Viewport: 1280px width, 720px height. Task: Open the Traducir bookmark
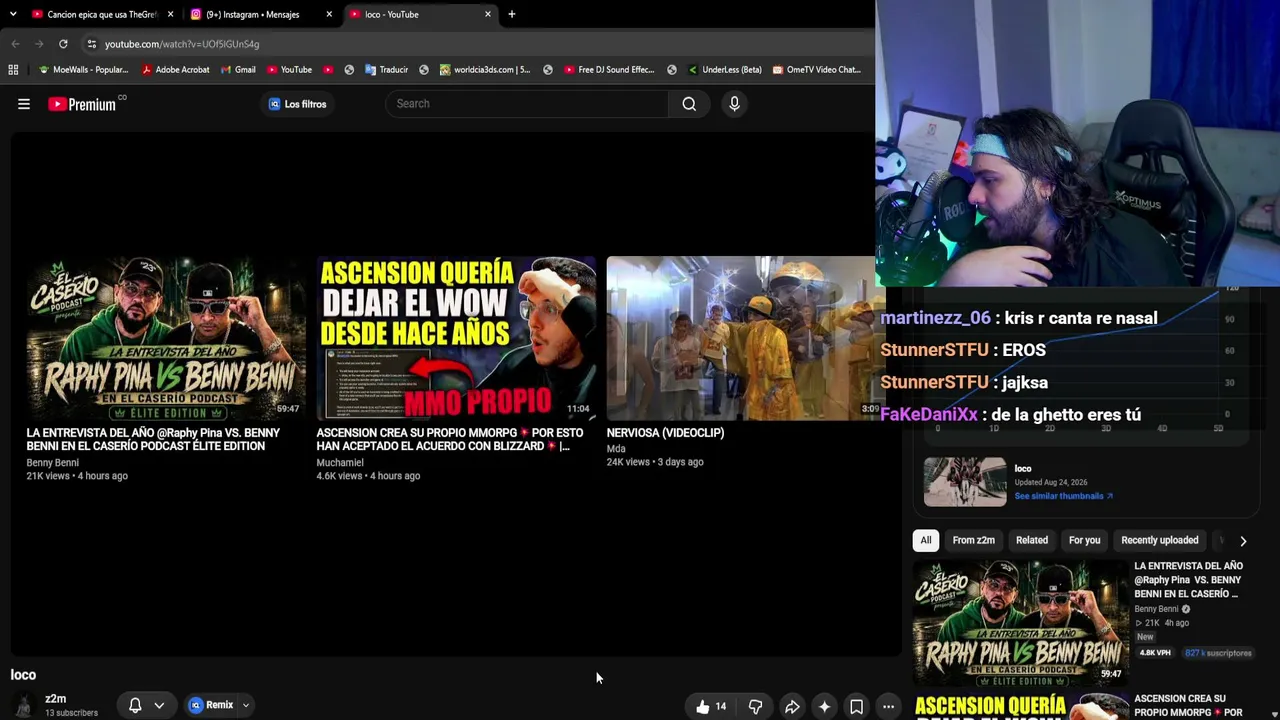386,70
